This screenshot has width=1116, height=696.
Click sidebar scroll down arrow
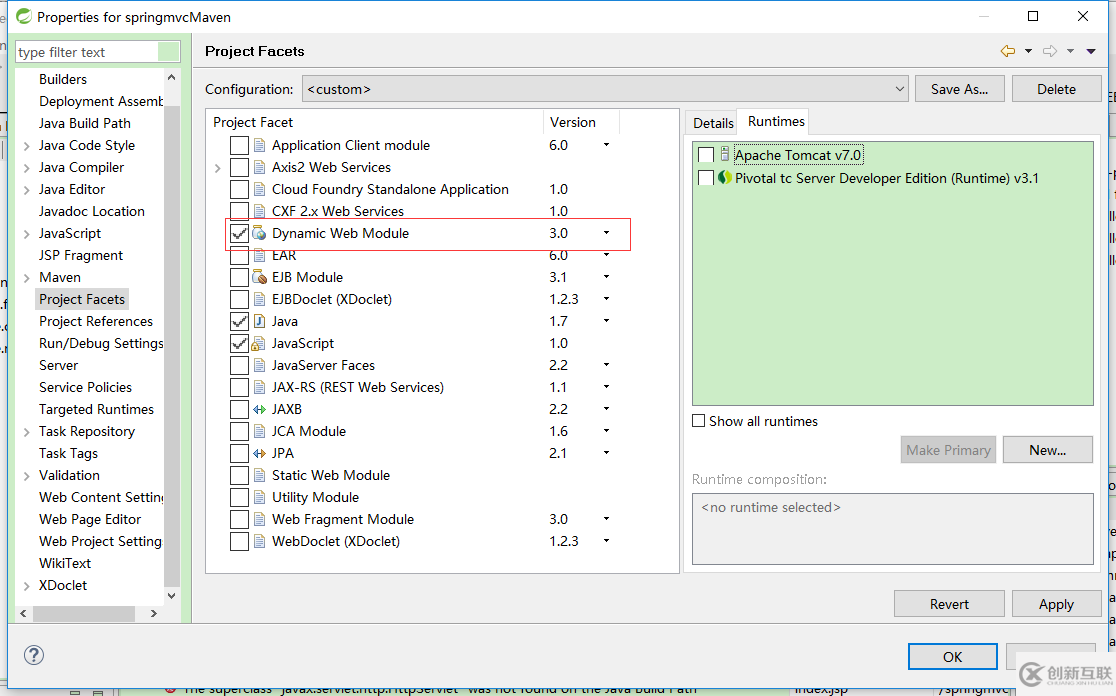pyautogui.click(x=172, y=596)
